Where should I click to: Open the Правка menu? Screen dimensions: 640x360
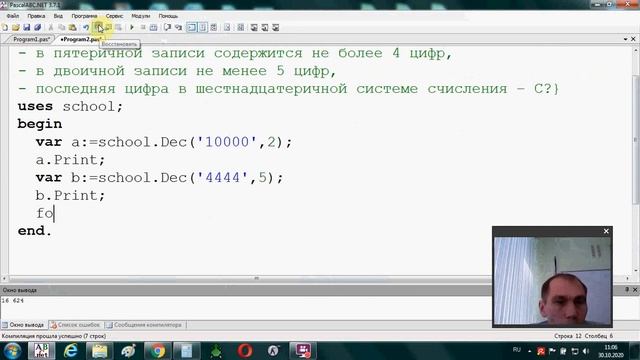point(36,16)
